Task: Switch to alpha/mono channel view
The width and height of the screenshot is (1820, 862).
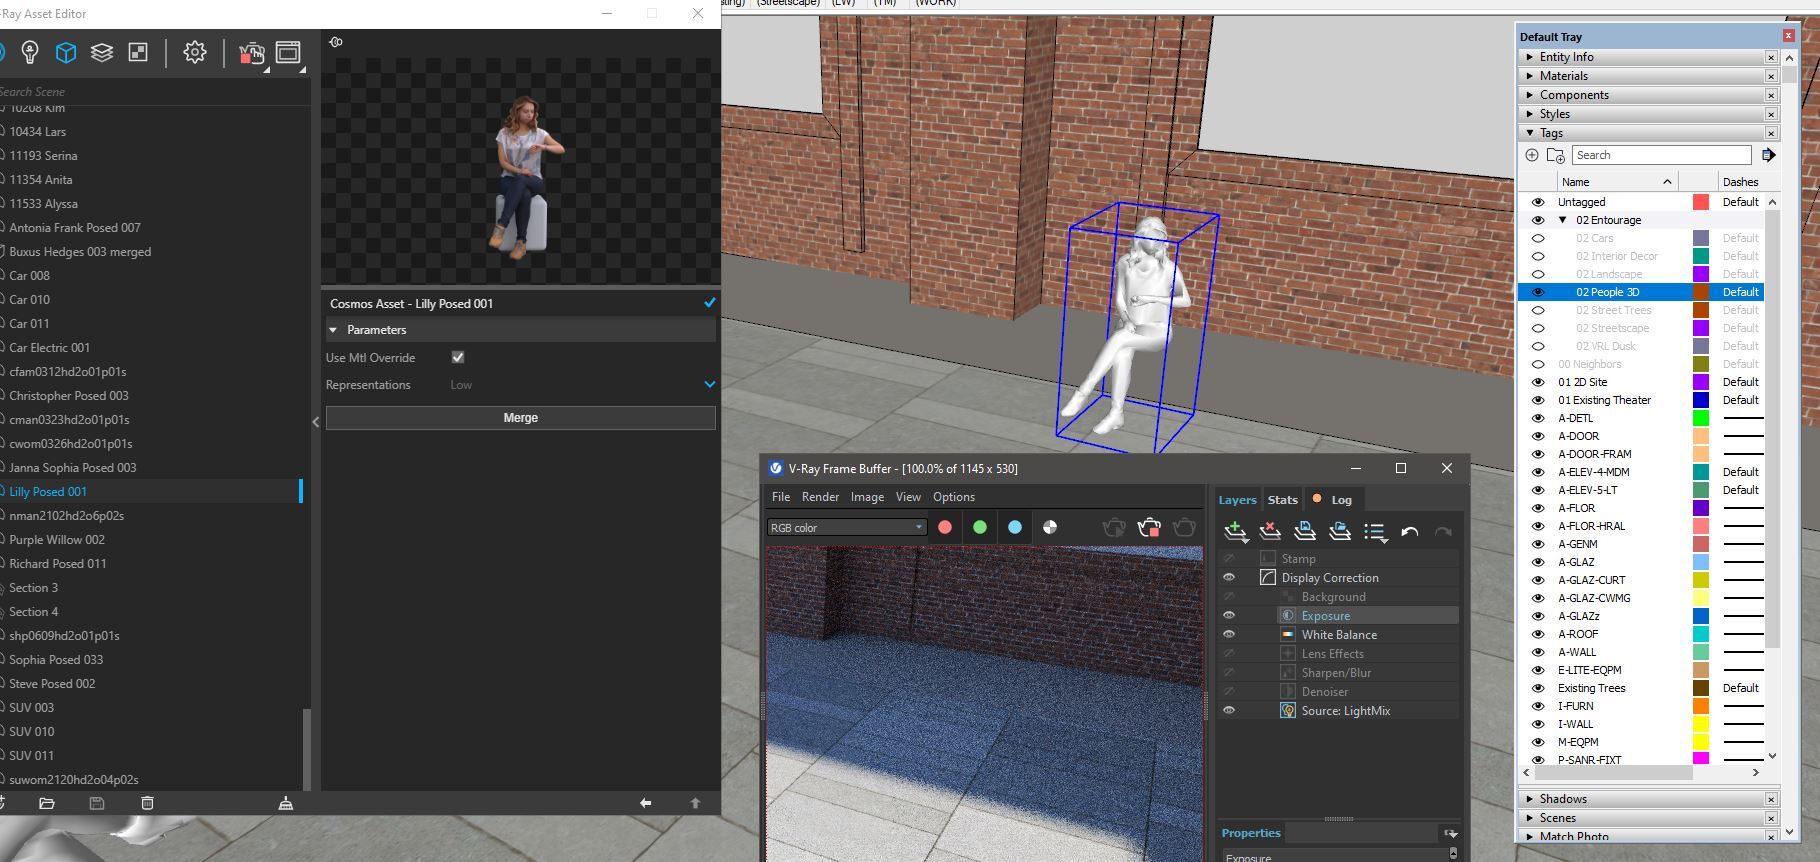Action: [x=1050, y=527]
